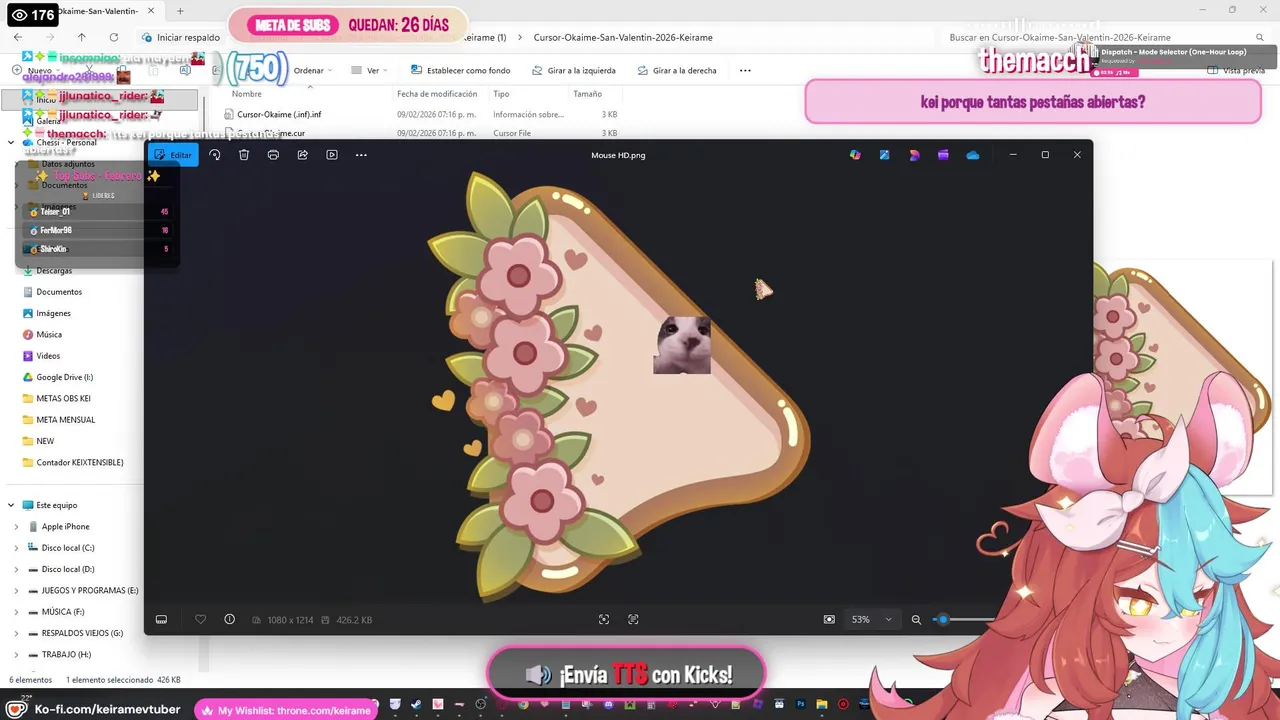Expand Disco local (C:) node

click(16, 548)
